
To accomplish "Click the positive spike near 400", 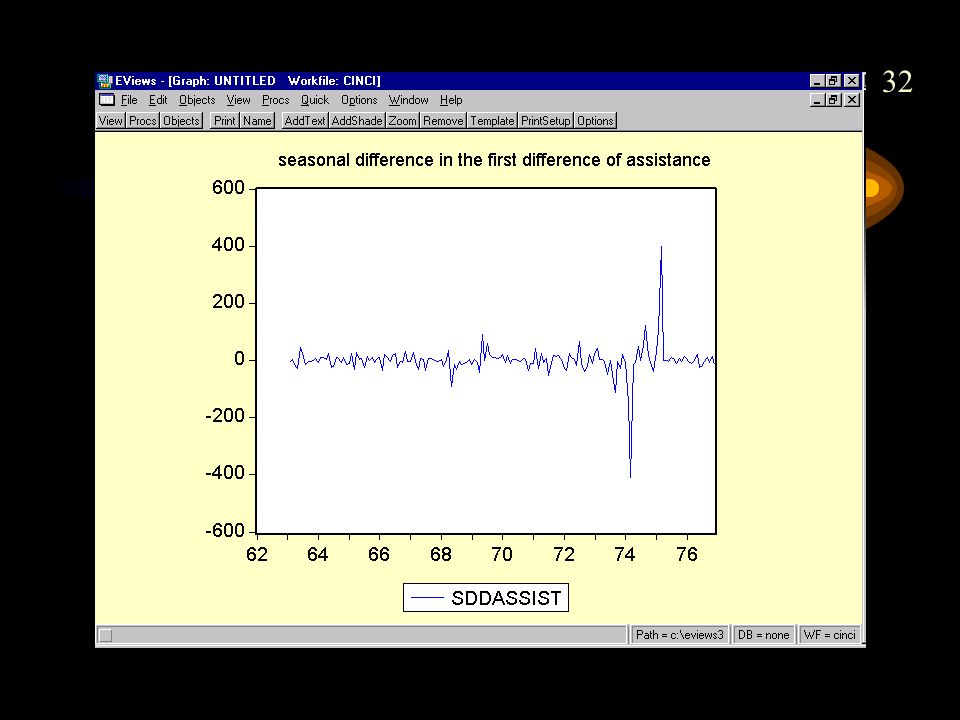I will [x=661, y=247].
